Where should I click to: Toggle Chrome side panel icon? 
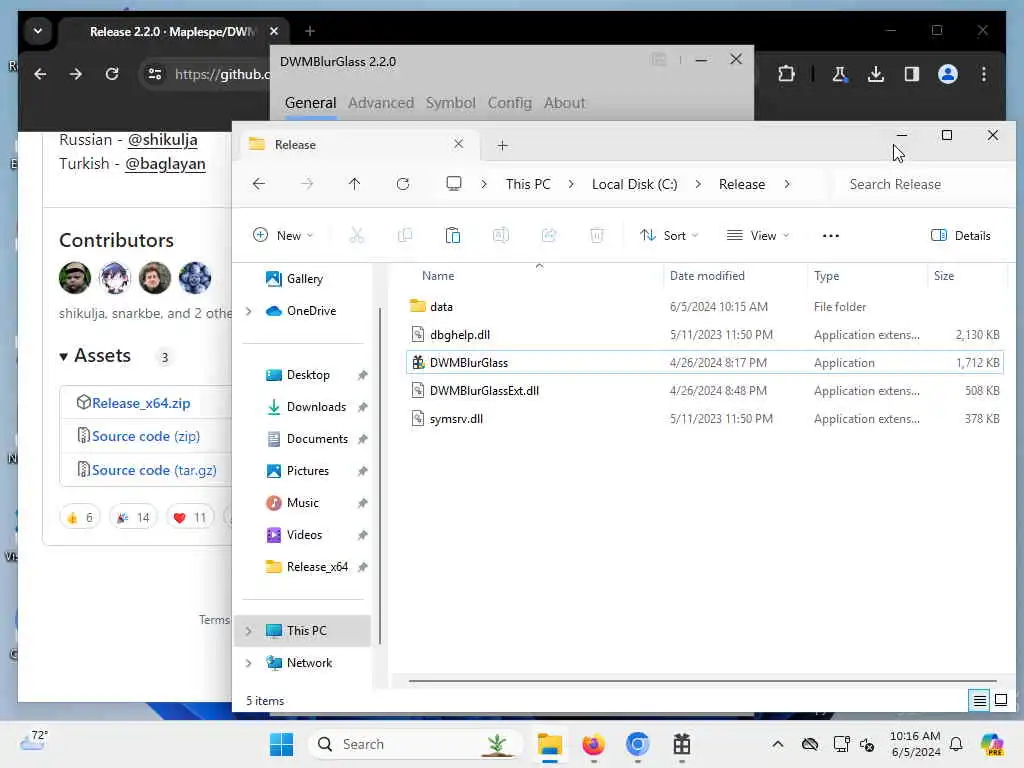912,74
